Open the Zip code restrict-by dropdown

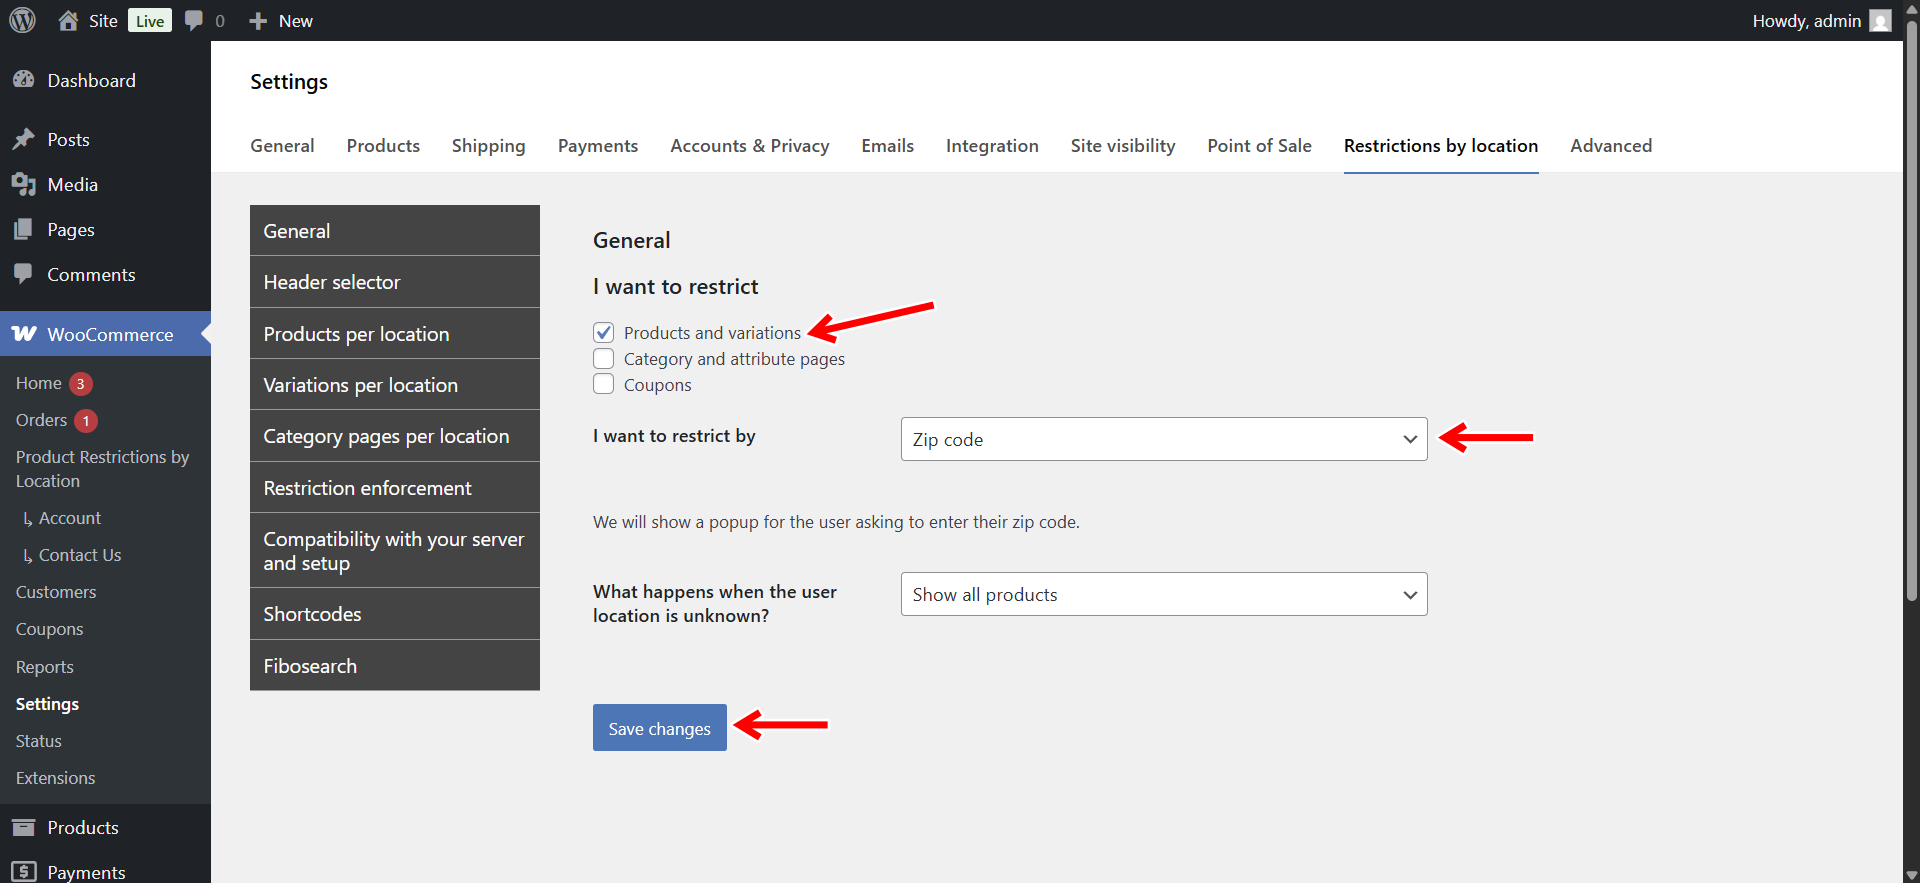(x=1163, y=439)
